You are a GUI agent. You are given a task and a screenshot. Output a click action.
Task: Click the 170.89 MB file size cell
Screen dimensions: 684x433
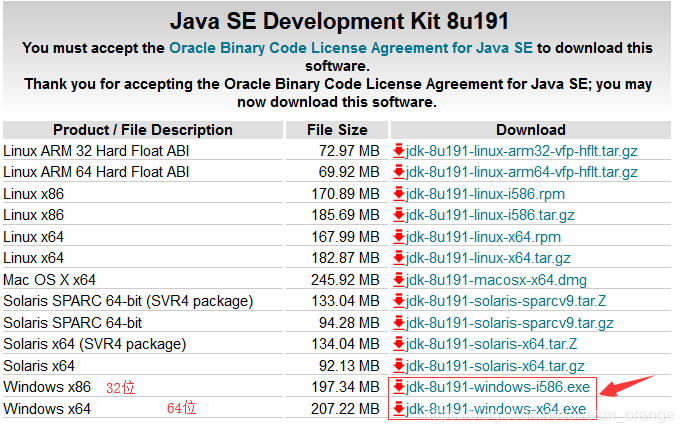pyautogui.click(x=345, y=194)
